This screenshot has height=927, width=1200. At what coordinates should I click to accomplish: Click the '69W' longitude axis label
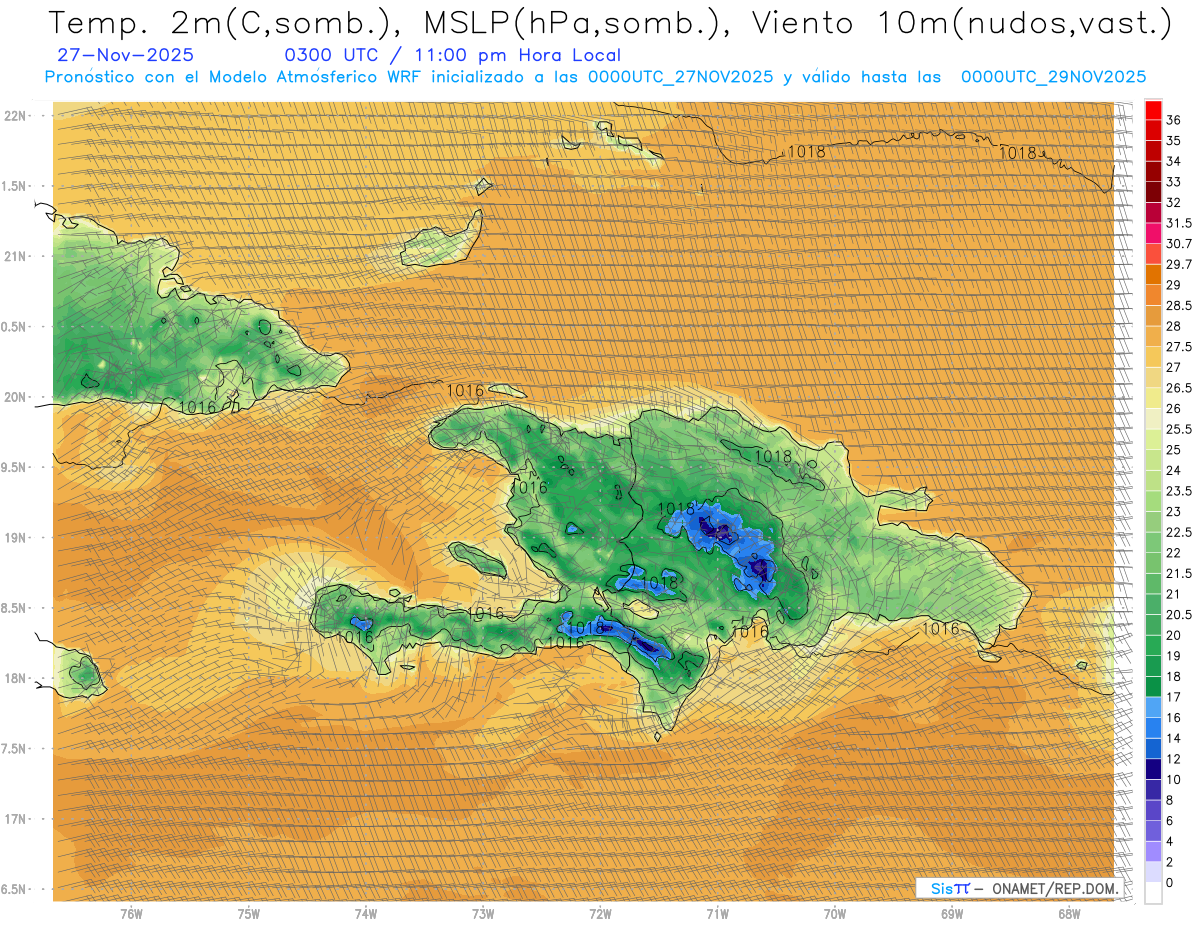coord(952,914)
